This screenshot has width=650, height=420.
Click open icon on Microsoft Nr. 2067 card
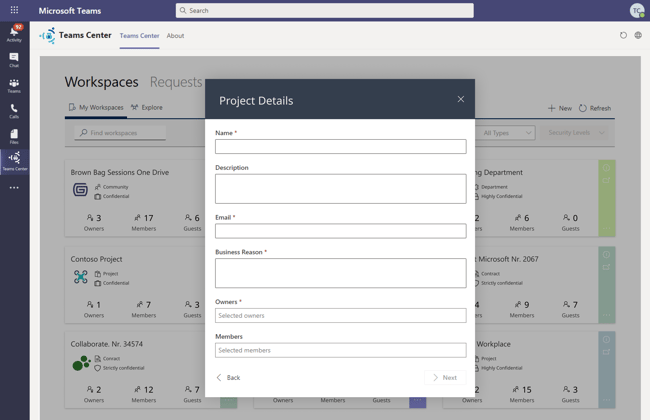coord(606,267)
